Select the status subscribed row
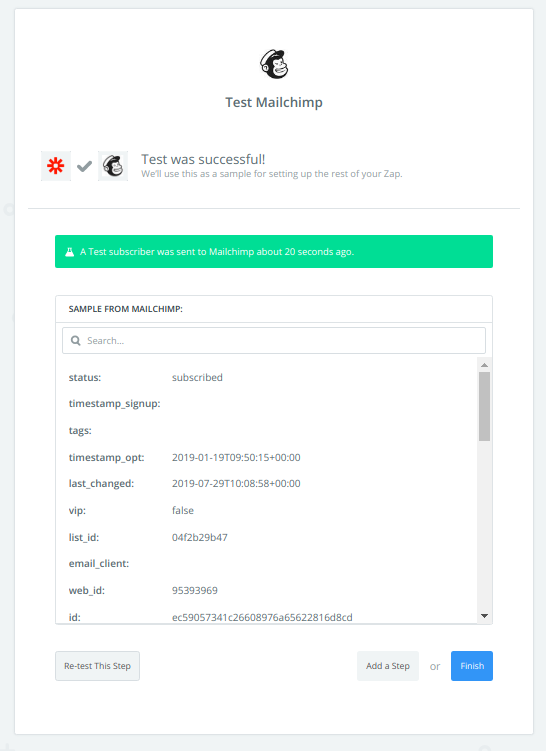The height and width of the screenshot is (751, 546). pyautogui.click(x=268, y=377)
